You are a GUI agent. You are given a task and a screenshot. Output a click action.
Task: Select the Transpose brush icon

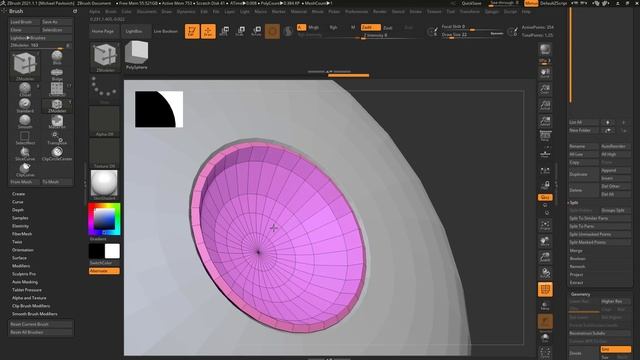tap(57, 137)
